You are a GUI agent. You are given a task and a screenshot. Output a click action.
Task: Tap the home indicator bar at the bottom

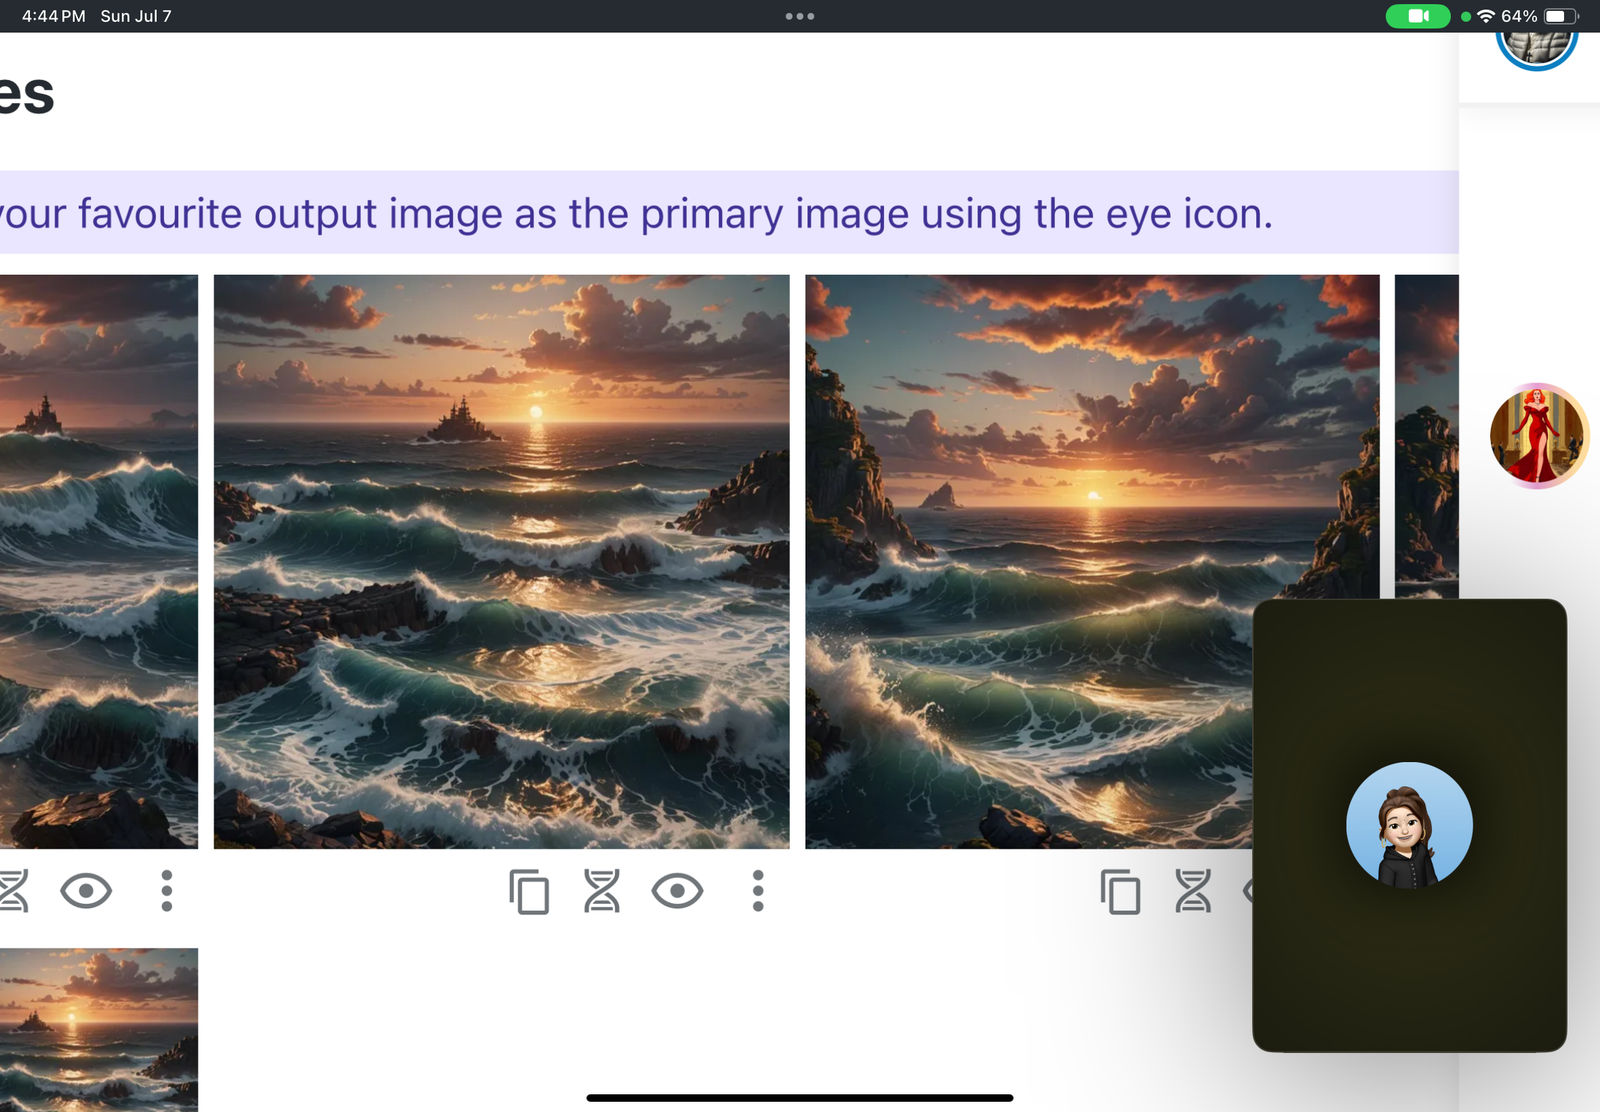point(800,1098)
